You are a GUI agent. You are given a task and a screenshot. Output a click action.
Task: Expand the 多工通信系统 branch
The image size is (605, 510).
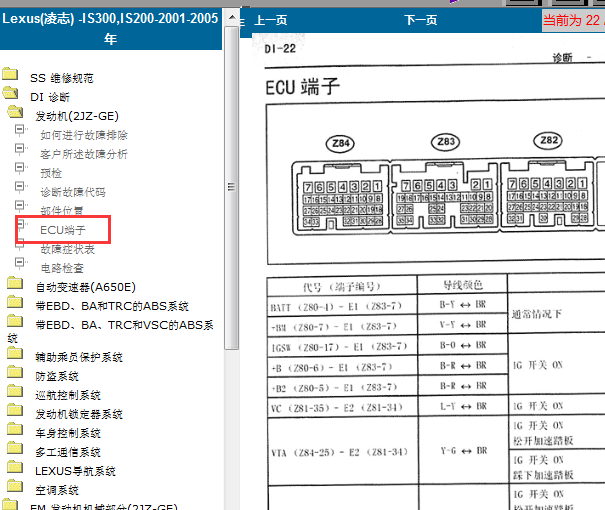pos(68,452)
